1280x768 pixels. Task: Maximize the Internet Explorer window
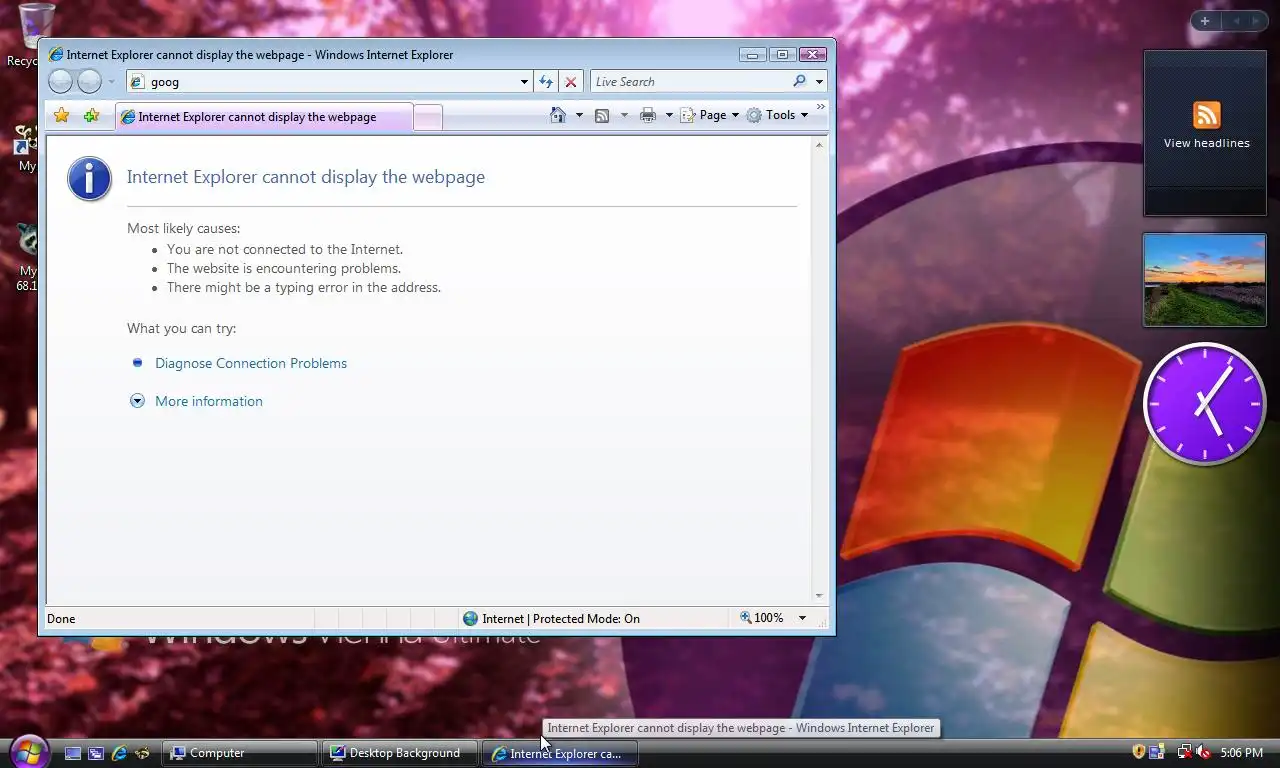pyautogui.click(x=782, y=54)
